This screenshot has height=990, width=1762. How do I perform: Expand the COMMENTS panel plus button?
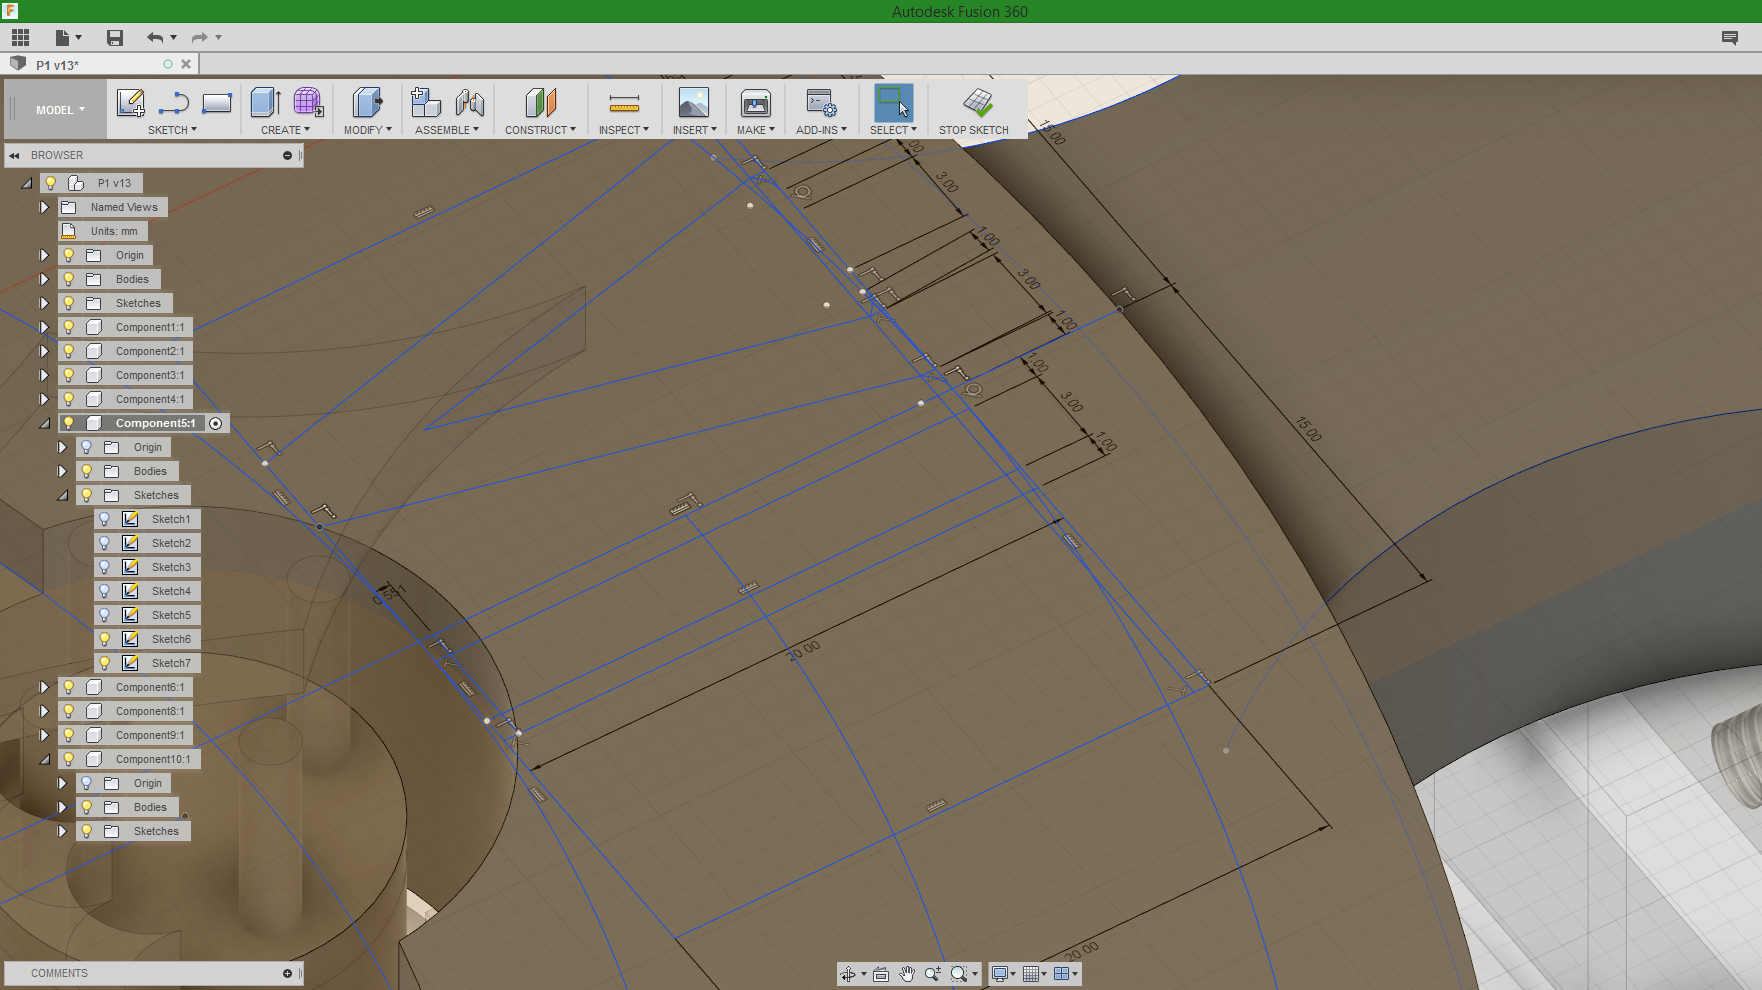pyautogui.click(x=288, y=973)
